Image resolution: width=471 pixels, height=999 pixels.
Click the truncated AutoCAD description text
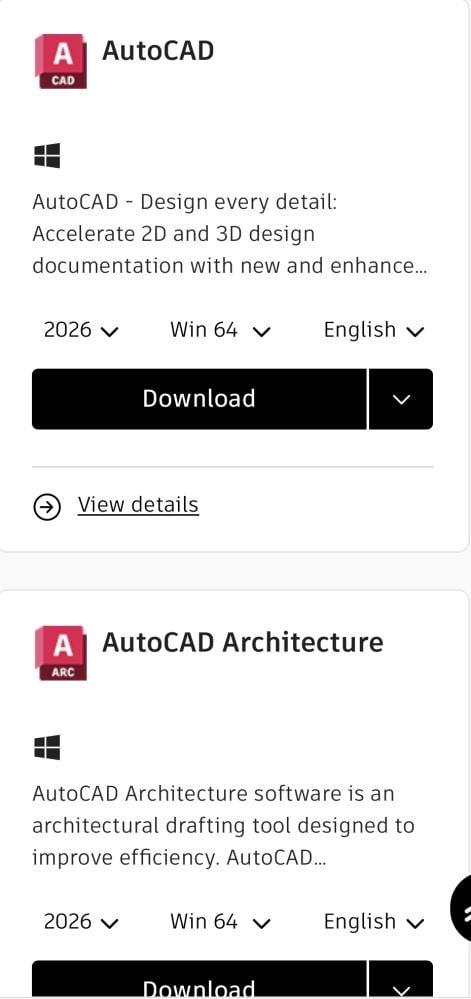(x=229, y=234)
